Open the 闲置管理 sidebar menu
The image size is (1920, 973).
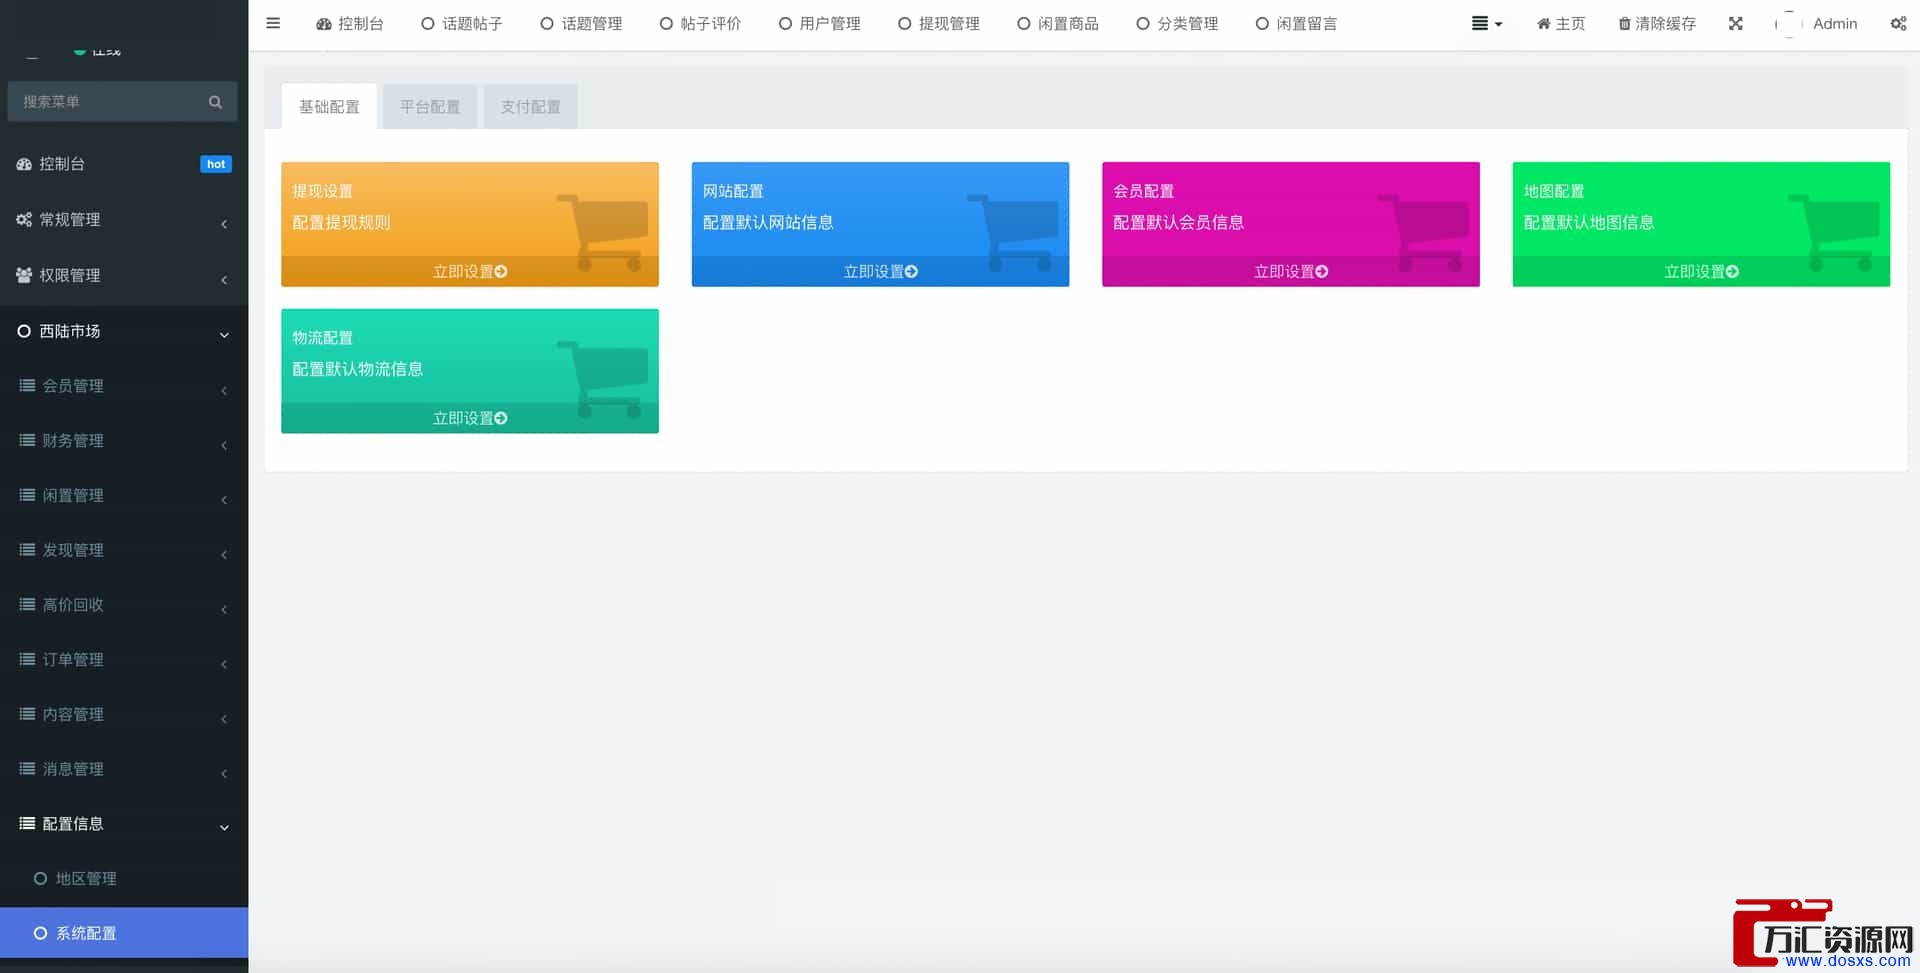pyautogui.click(x=124, y=495)
